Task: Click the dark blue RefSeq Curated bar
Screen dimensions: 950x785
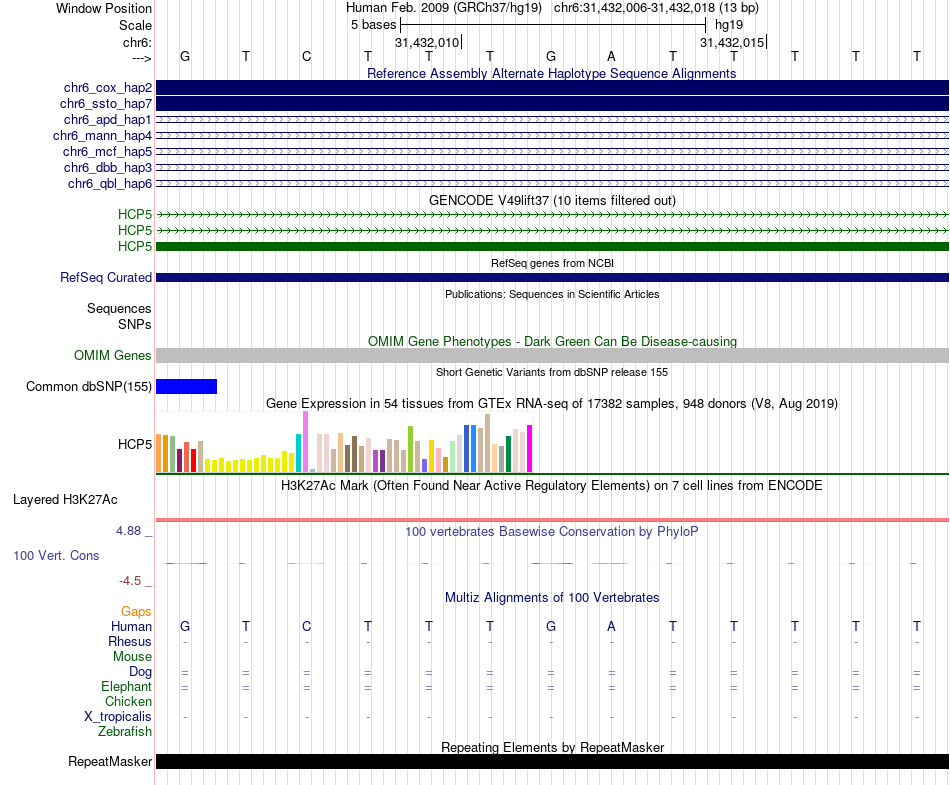Action: click(x=552, y=277)
